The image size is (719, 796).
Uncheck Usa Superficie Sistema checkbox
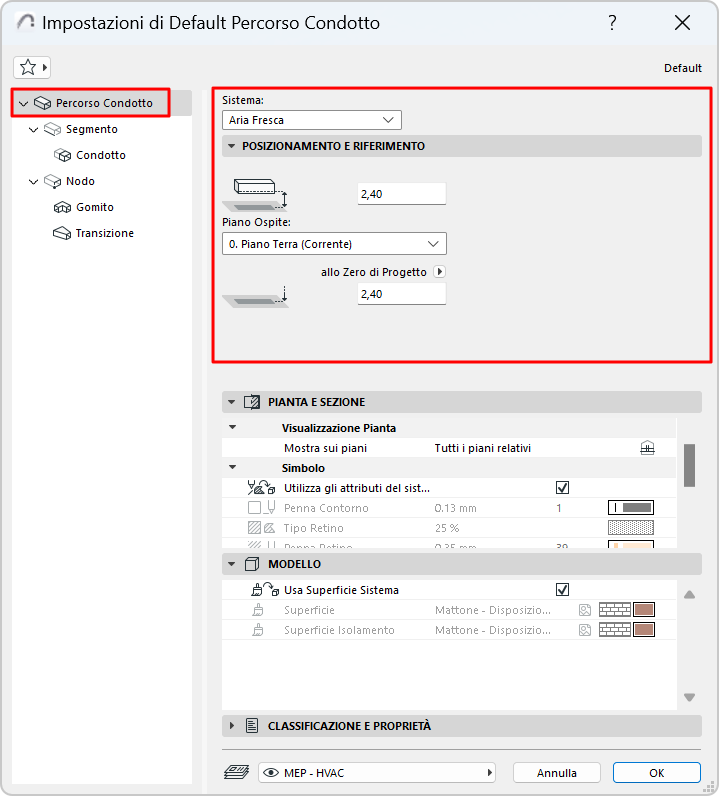(562, 590)
